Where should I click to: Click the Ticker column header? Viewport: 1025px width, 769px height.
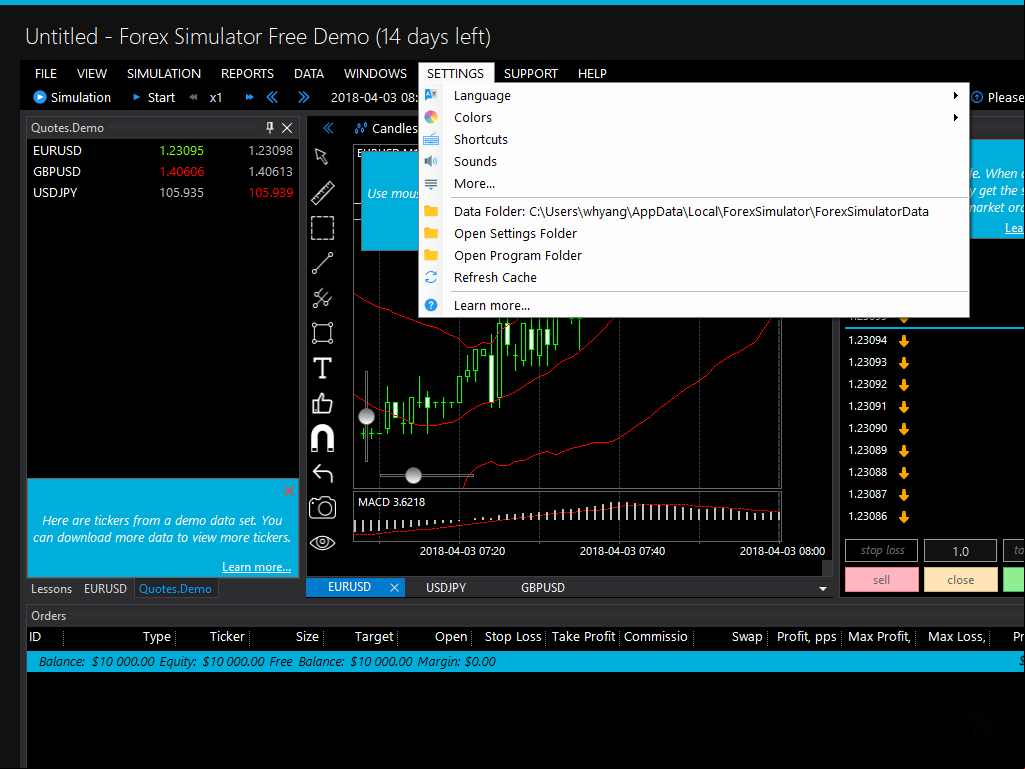coord(227,636)
